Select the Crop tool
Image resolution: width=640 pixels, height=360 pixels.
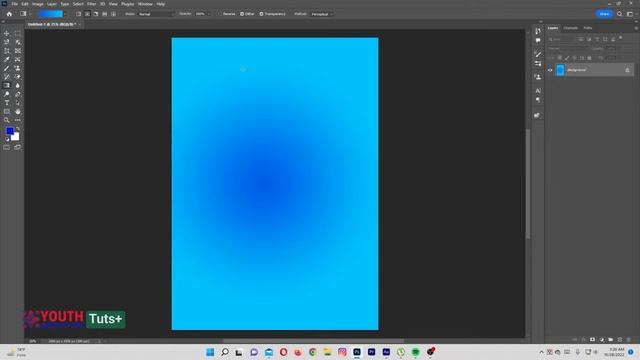[x=7, y=51]
